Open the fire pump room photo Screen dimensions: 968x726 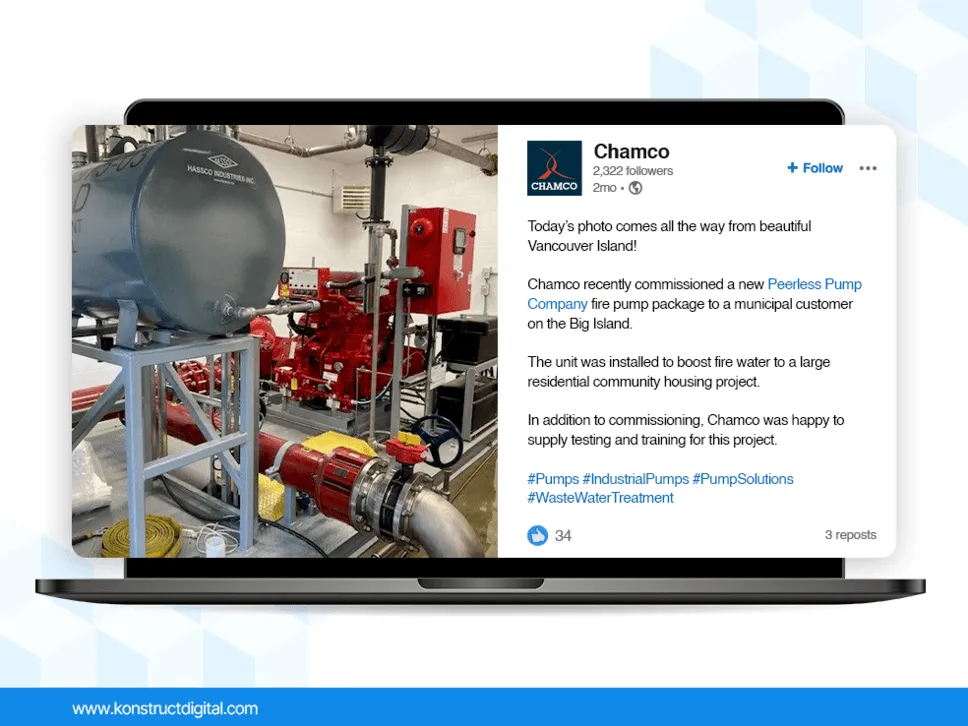(285, 341)
